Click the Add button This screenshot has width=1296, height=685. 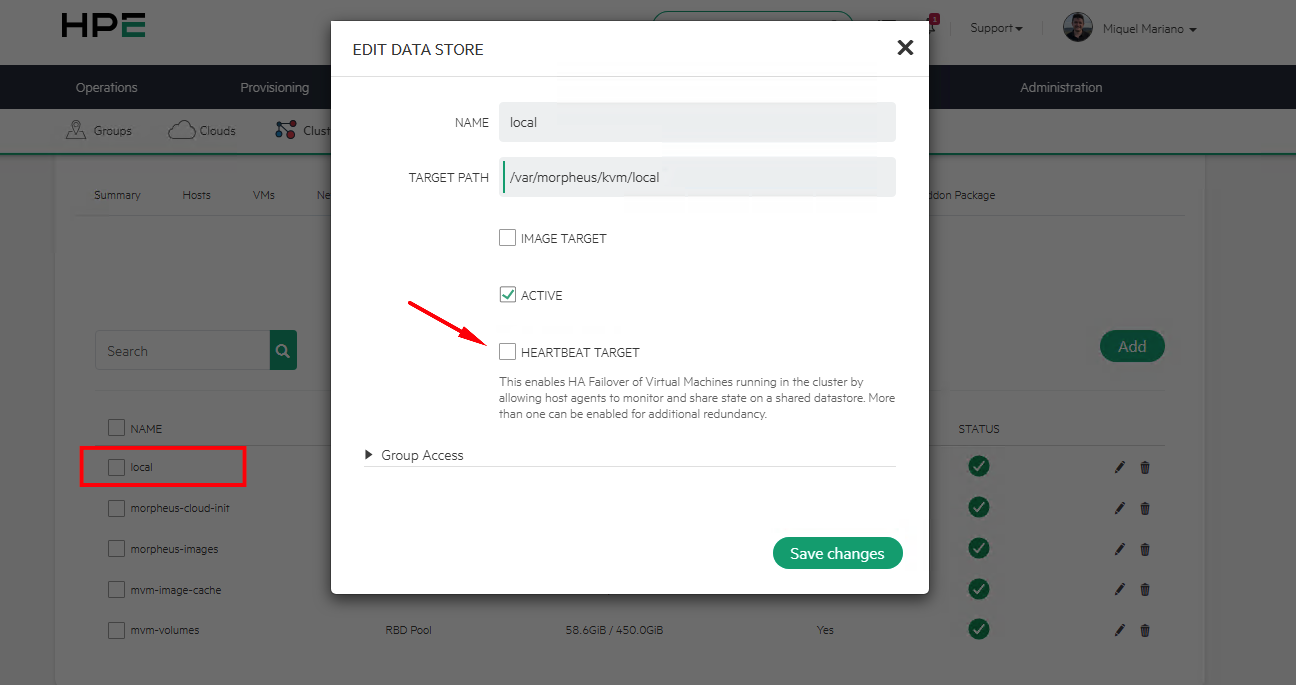[1132, 346]
